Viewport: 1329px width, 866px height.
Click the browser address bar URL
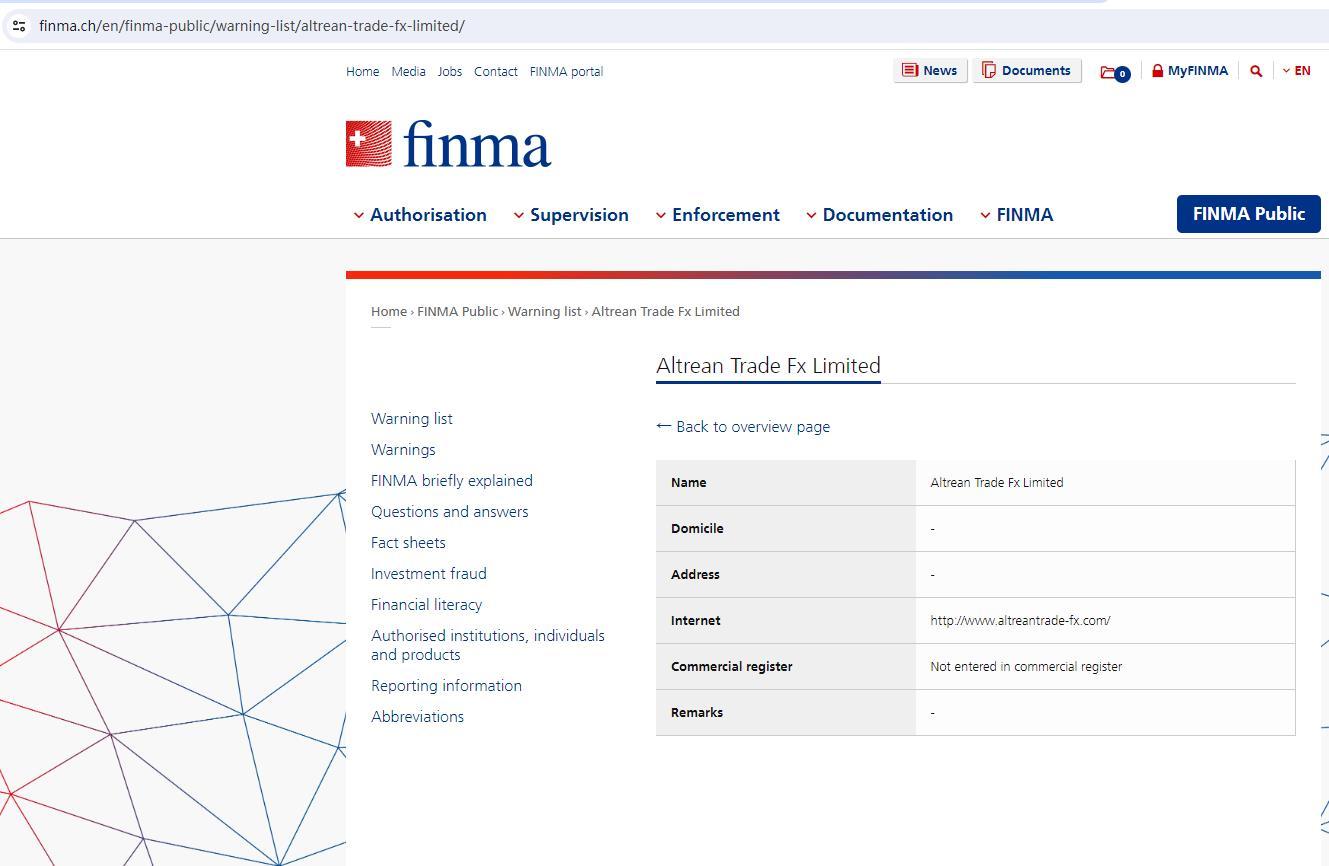[x=252, y=26]
